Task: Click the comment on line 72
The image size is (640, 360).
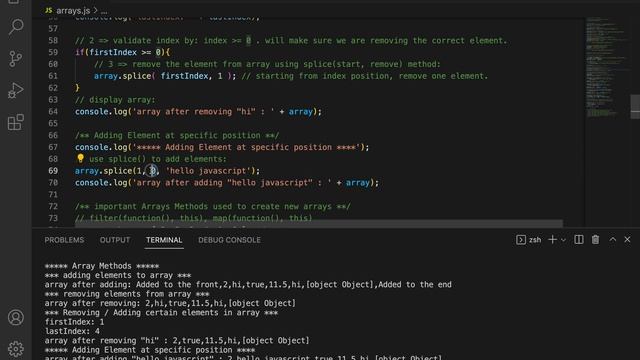Action: 213,206
